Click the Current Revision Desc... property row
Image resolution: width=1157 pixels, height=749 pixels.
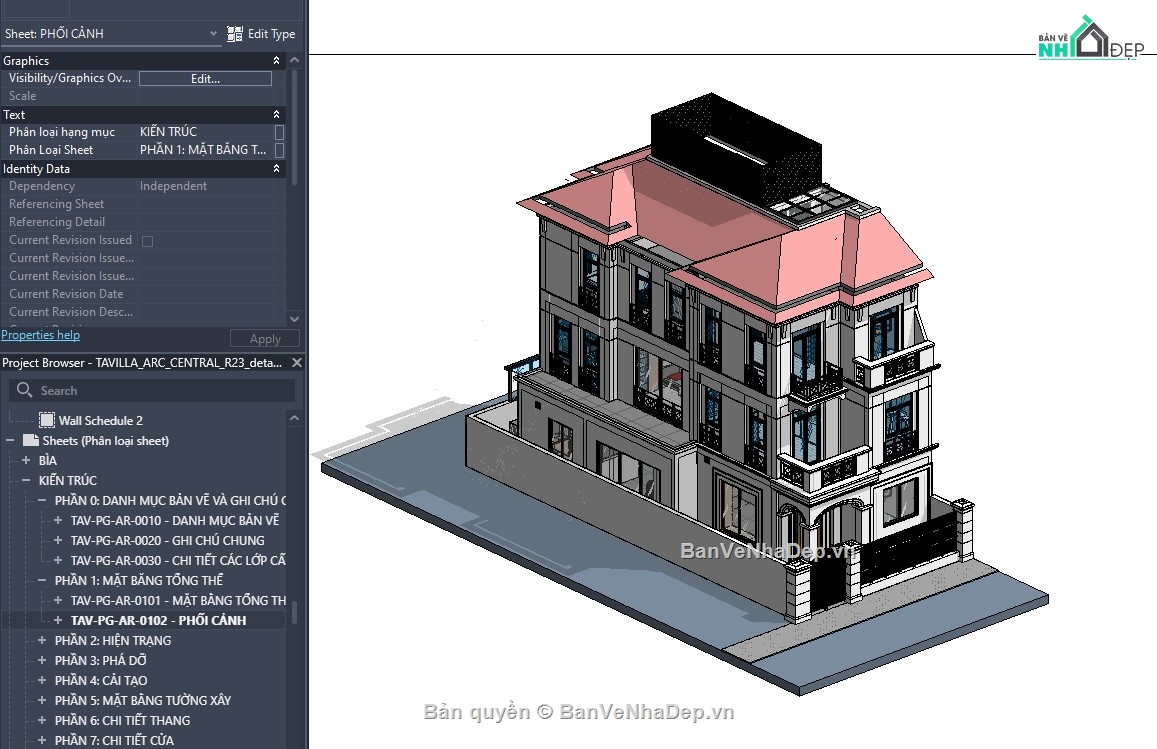point(142,312)
